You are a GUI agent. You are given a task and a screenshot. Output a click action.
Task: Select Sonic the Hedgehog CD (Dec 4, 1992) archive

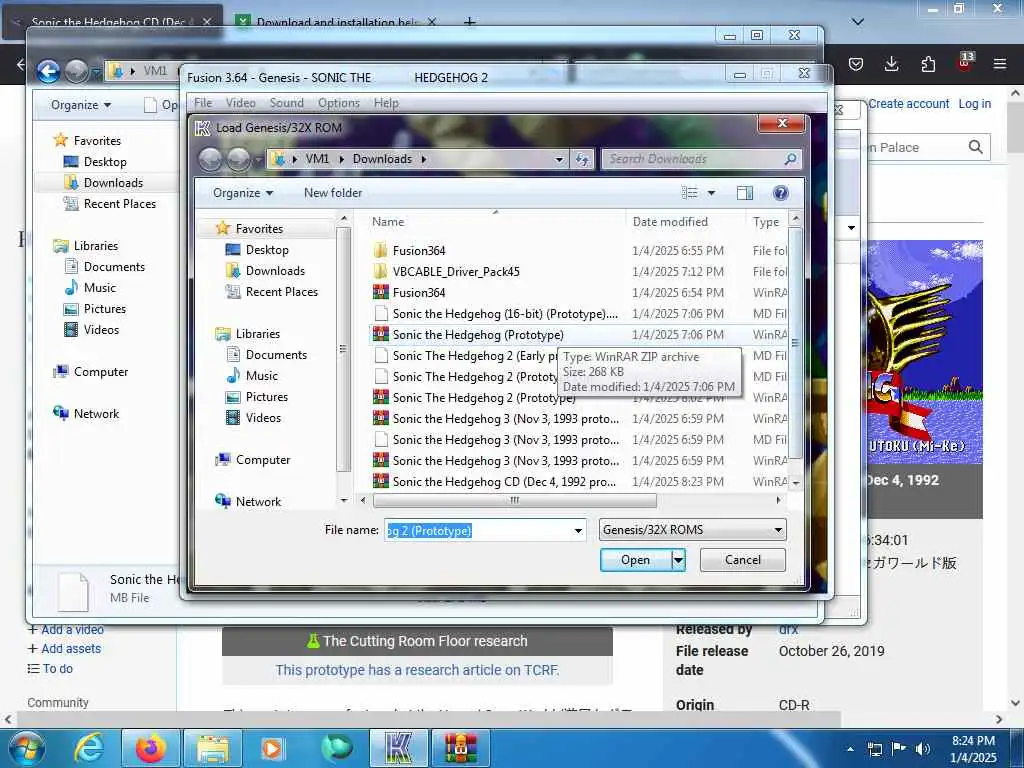pyautogui.click(x=494, y=481)
